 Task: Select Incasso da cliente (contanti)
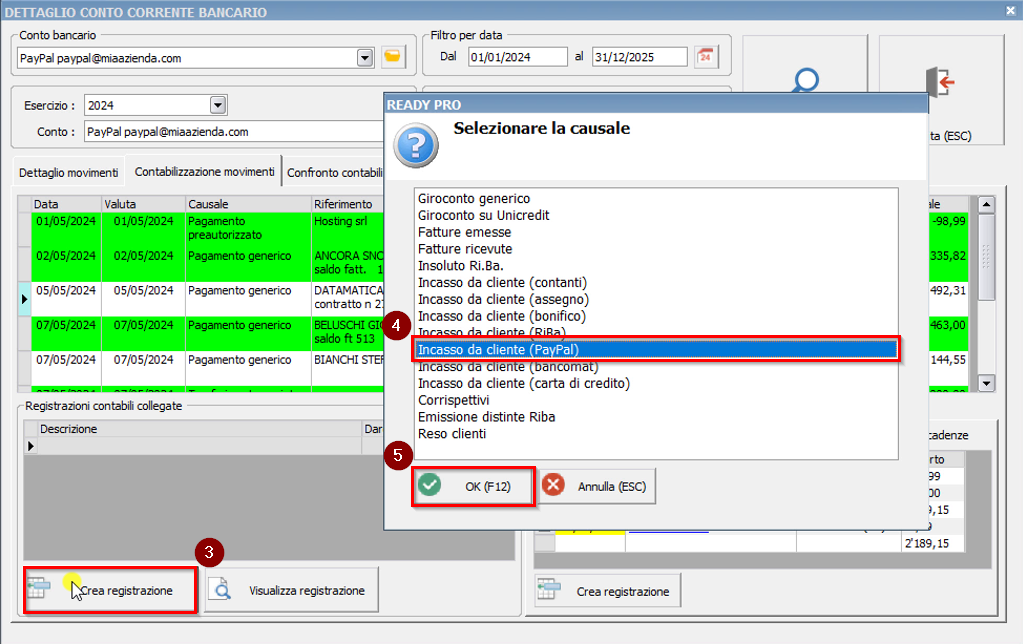656,283
